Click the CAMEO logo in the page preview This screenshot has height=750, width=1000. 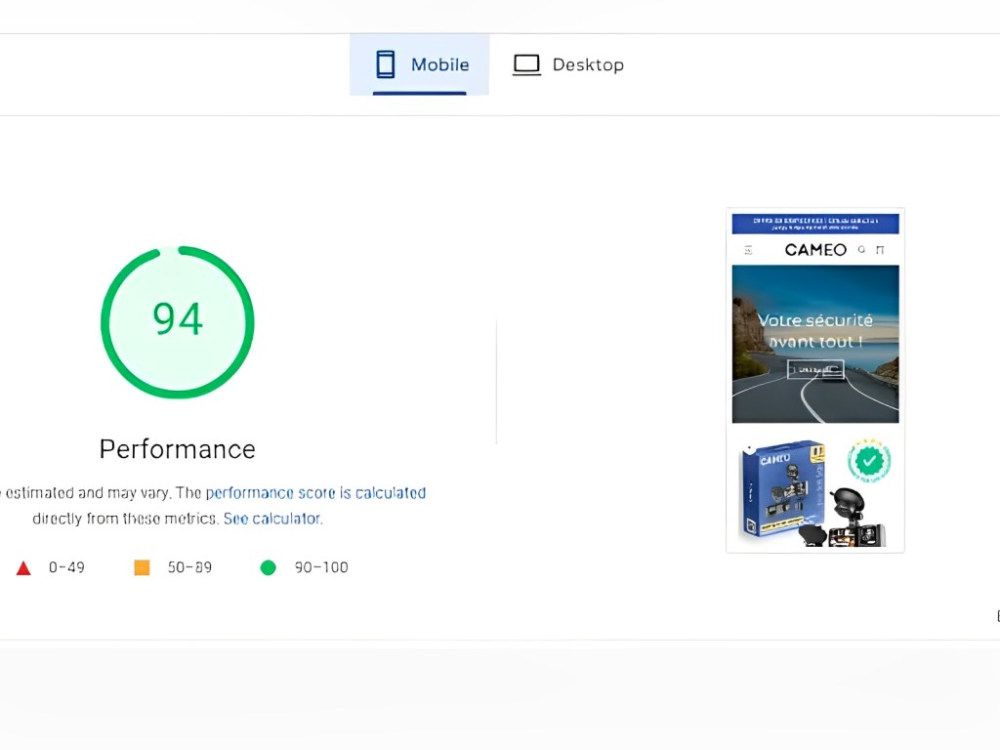click(815, 250)
